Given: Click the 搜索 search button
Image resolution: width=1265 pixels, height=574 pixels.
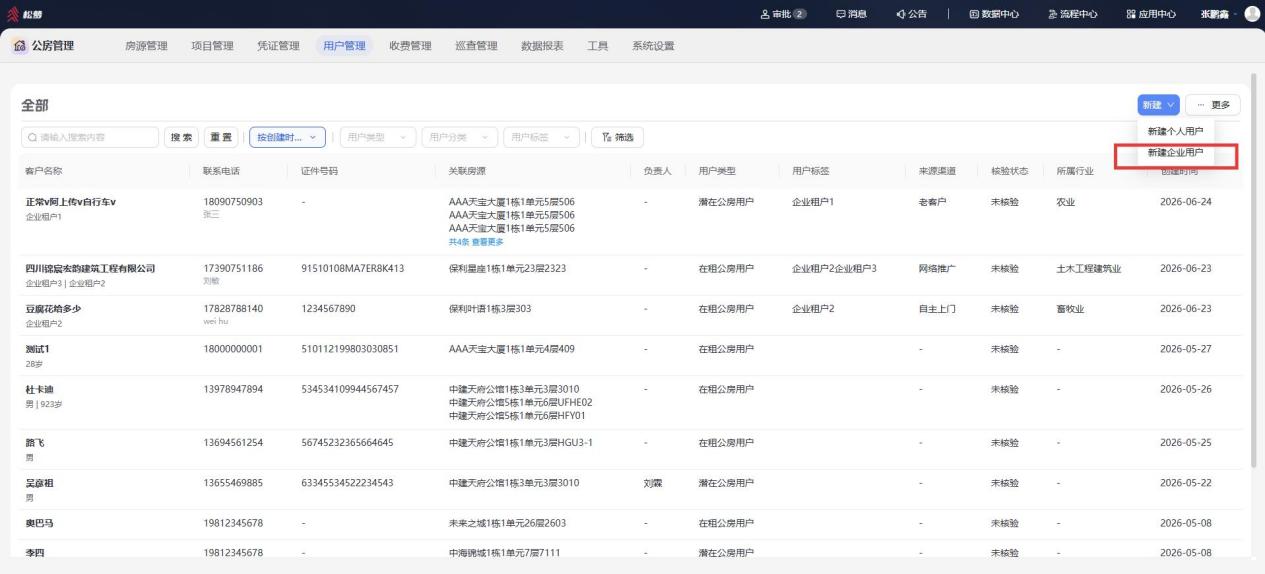Looking at the screenshot, I should click(181, 137).
